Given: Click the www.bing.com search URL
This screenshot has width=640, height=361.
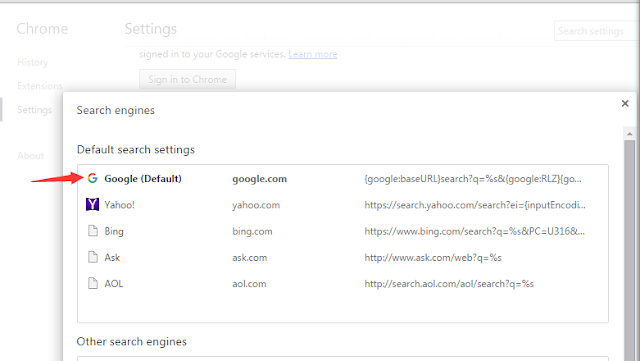Looking at the screenshot, I should 475,231.
